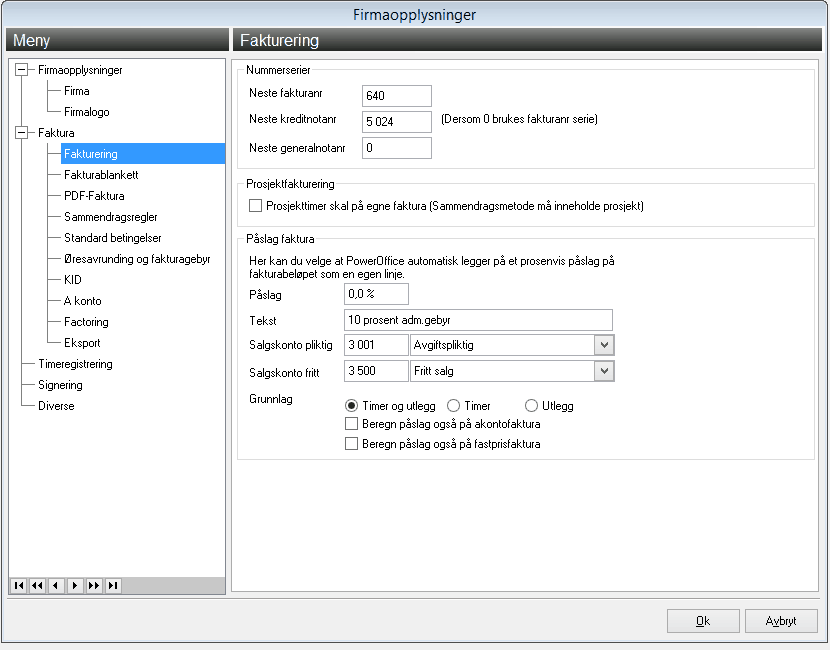Open Eksport settings in the tree
Image resolution: width=830 pixels, height=650 pixels.
tap(82, 343)
